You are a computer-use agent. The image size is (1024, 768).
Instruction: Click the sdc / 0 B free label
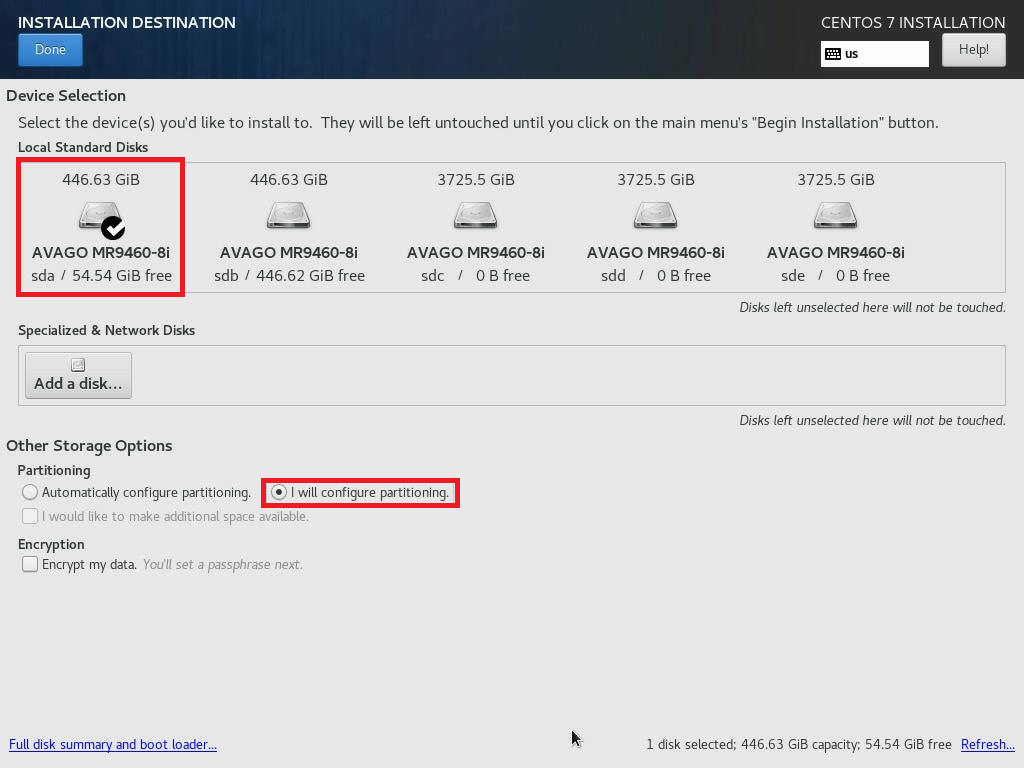coord(475,276)
